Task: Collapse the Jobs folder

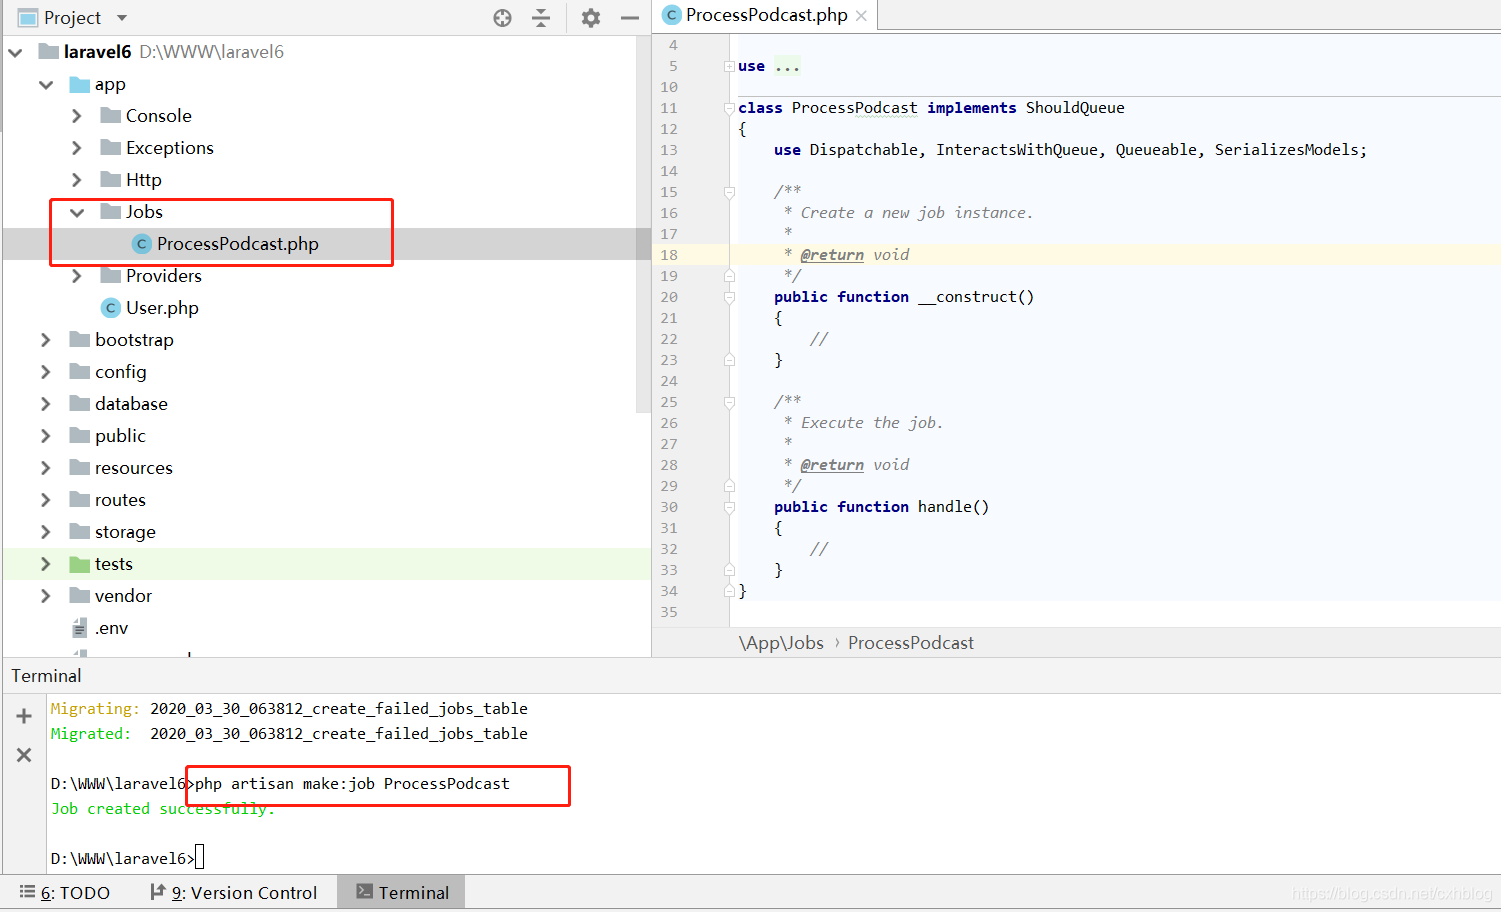Action: pos(77,212)
